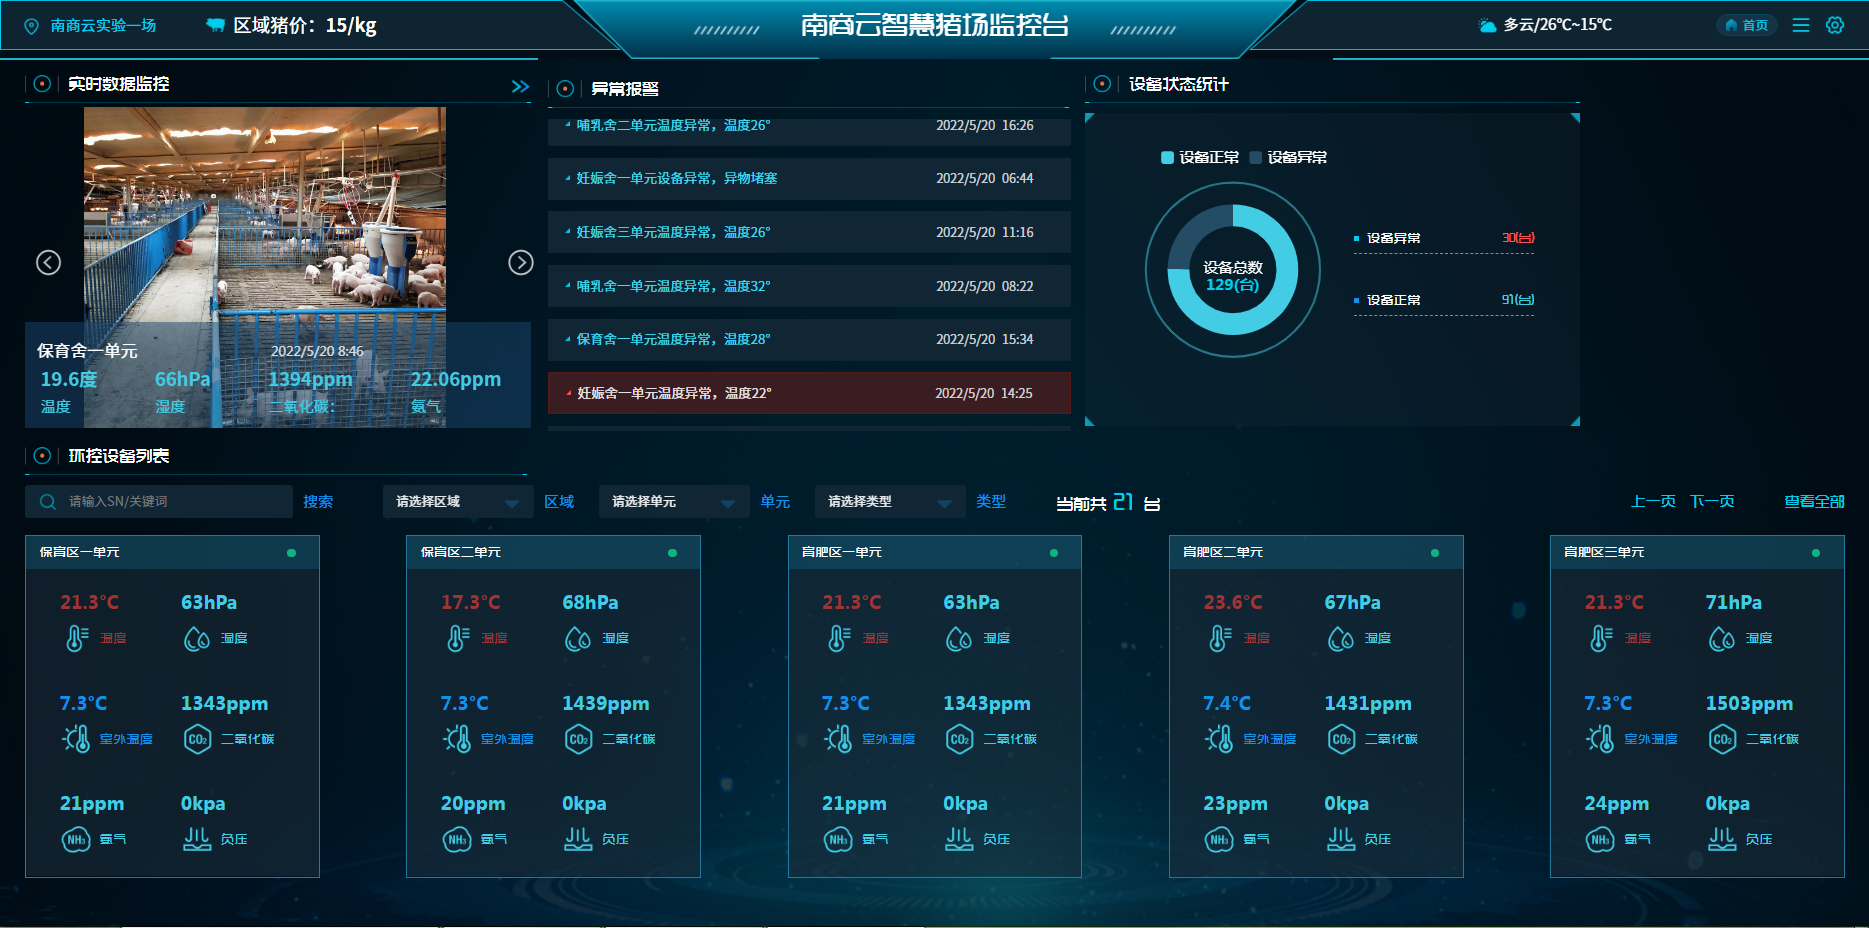Toggle 设备异常 legend in device chart
Viewport: 1869px width, 928px height.
[x=1288, y=157]
